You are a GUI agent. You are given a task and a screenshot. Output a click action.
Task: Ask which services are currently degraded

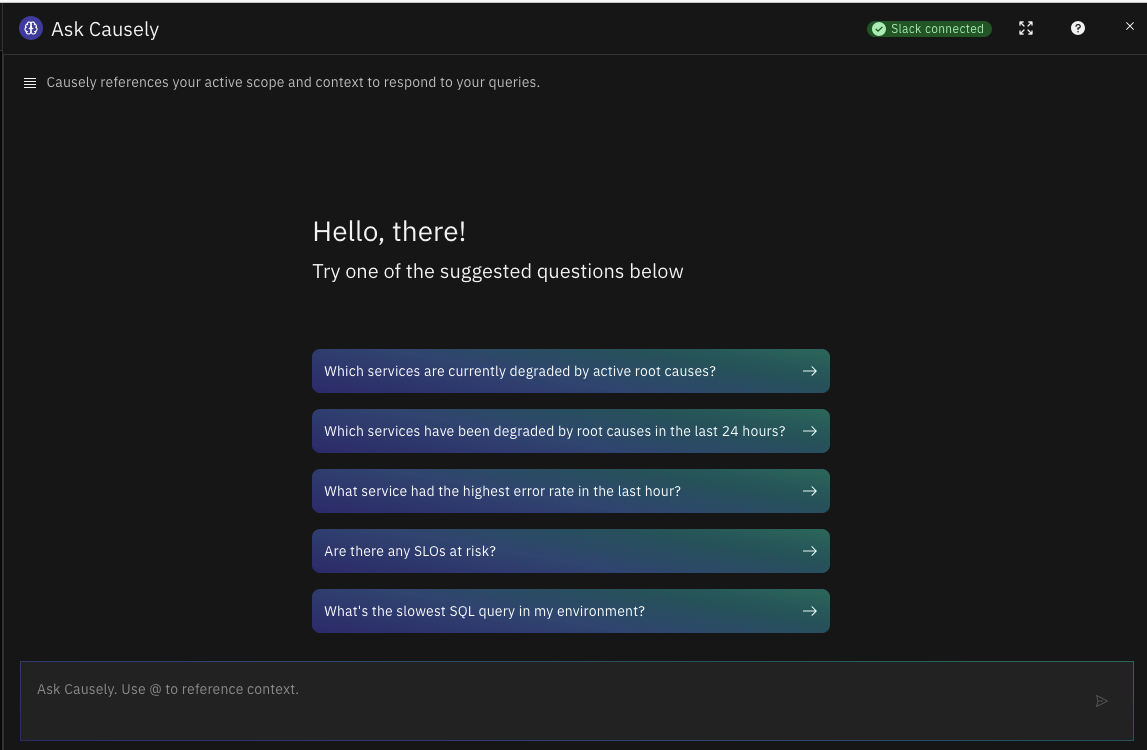point(571,371)
